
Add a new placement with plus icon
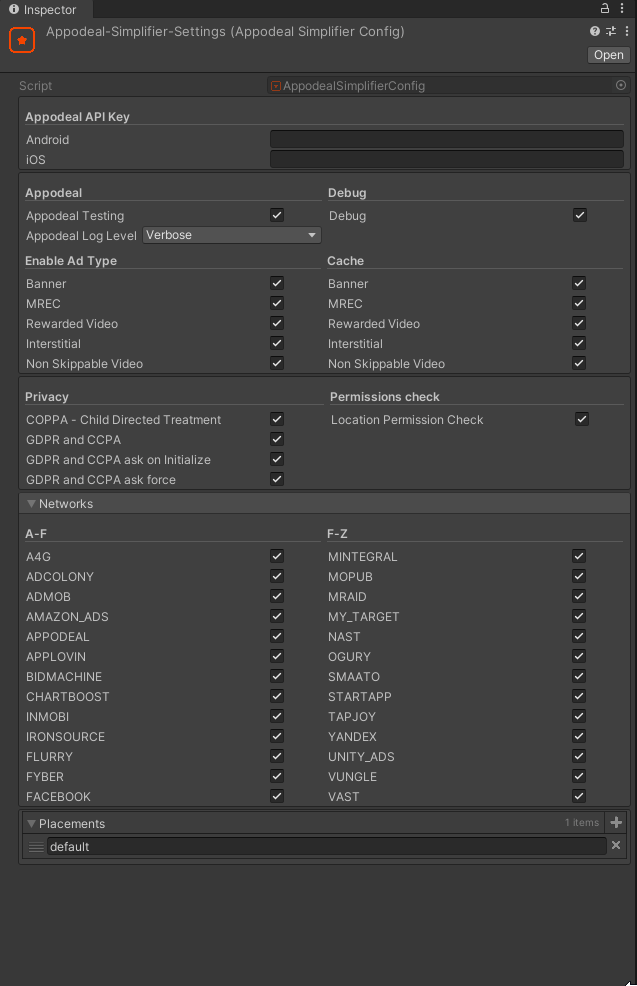pos(616,823)
